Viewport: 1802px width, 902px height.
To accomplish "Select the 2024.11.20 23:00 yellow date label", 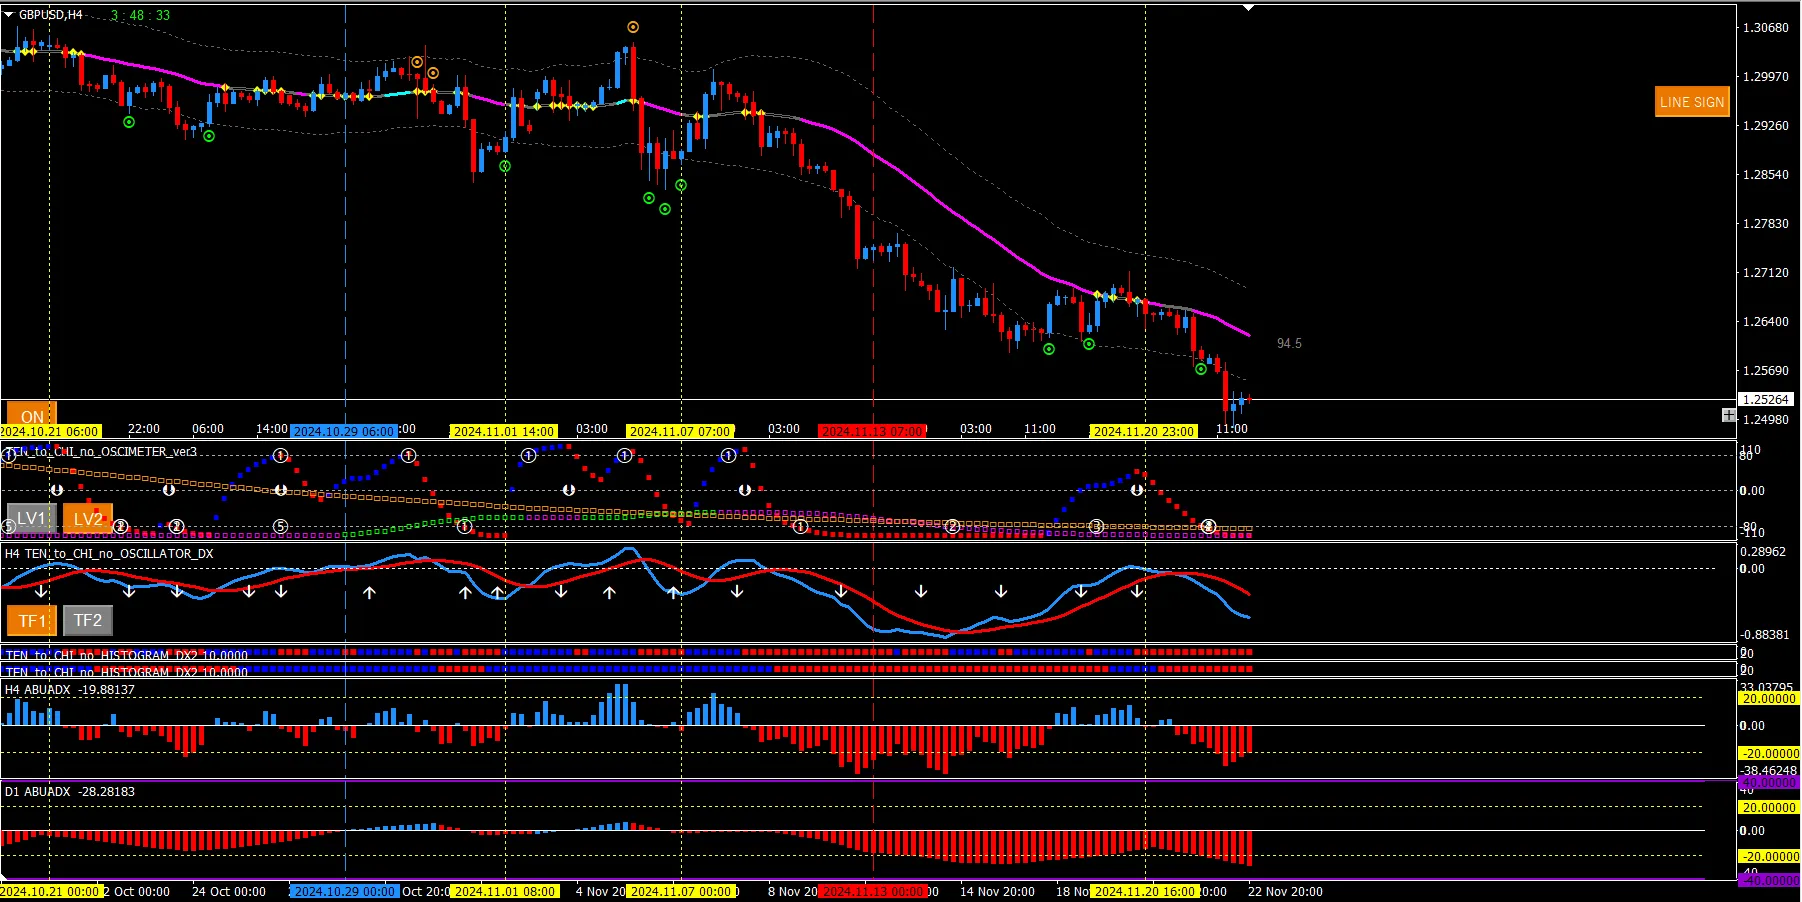I will (1144, 432).
